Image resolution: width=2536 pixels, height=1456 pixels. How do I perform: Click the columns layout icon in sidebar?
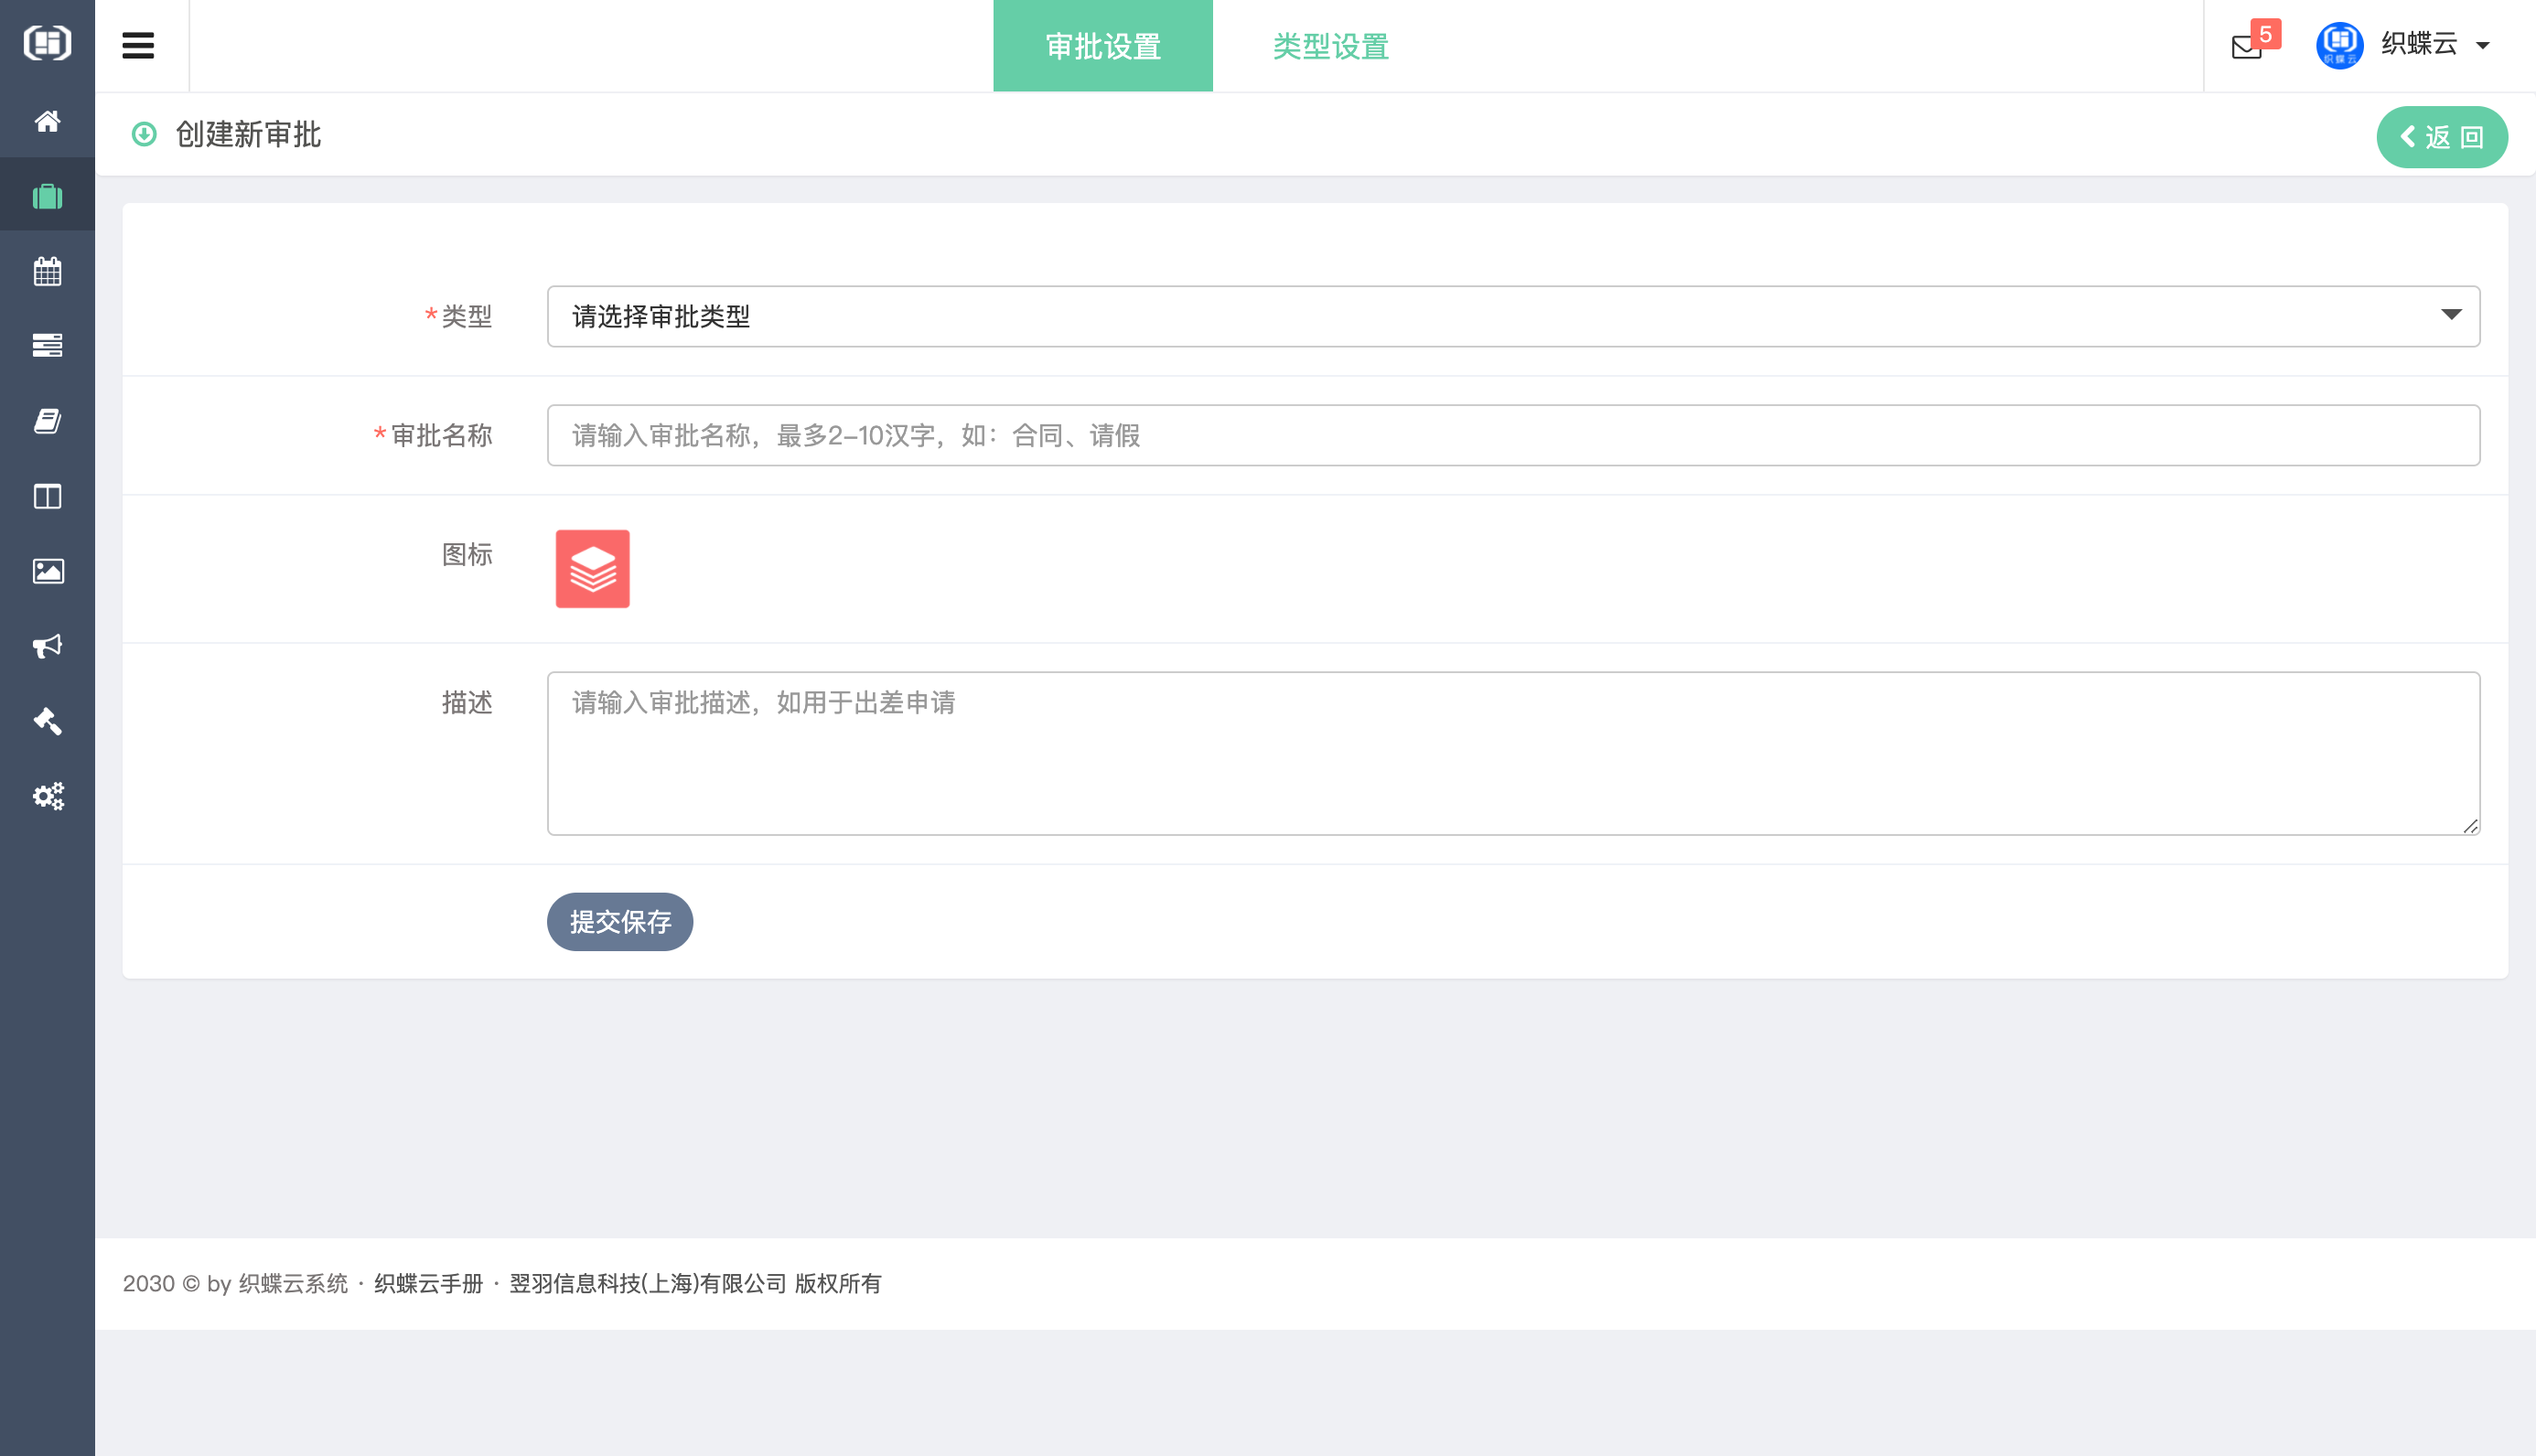(x=47, y=496)
